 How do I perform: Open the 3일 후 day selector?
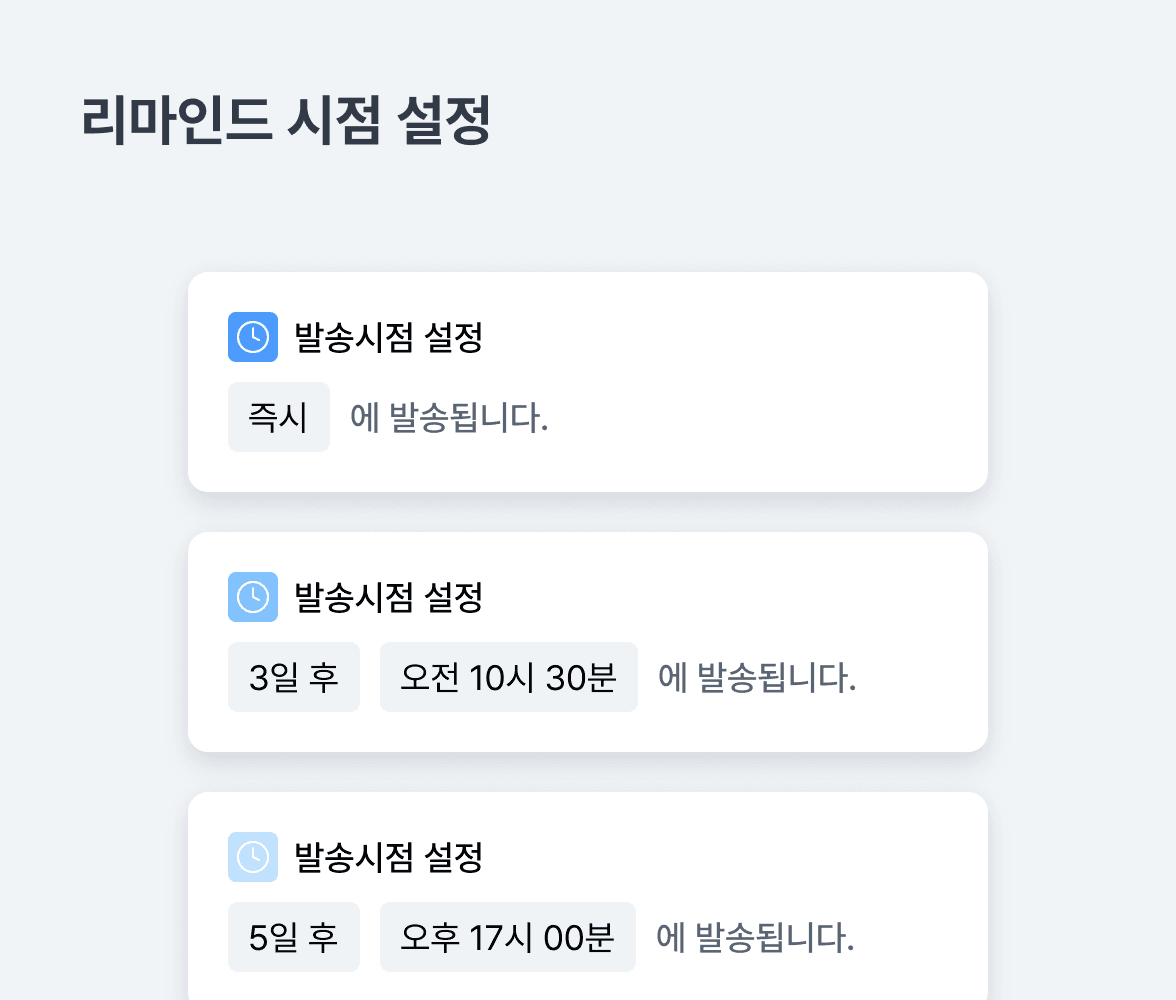(x=294, y=677)
